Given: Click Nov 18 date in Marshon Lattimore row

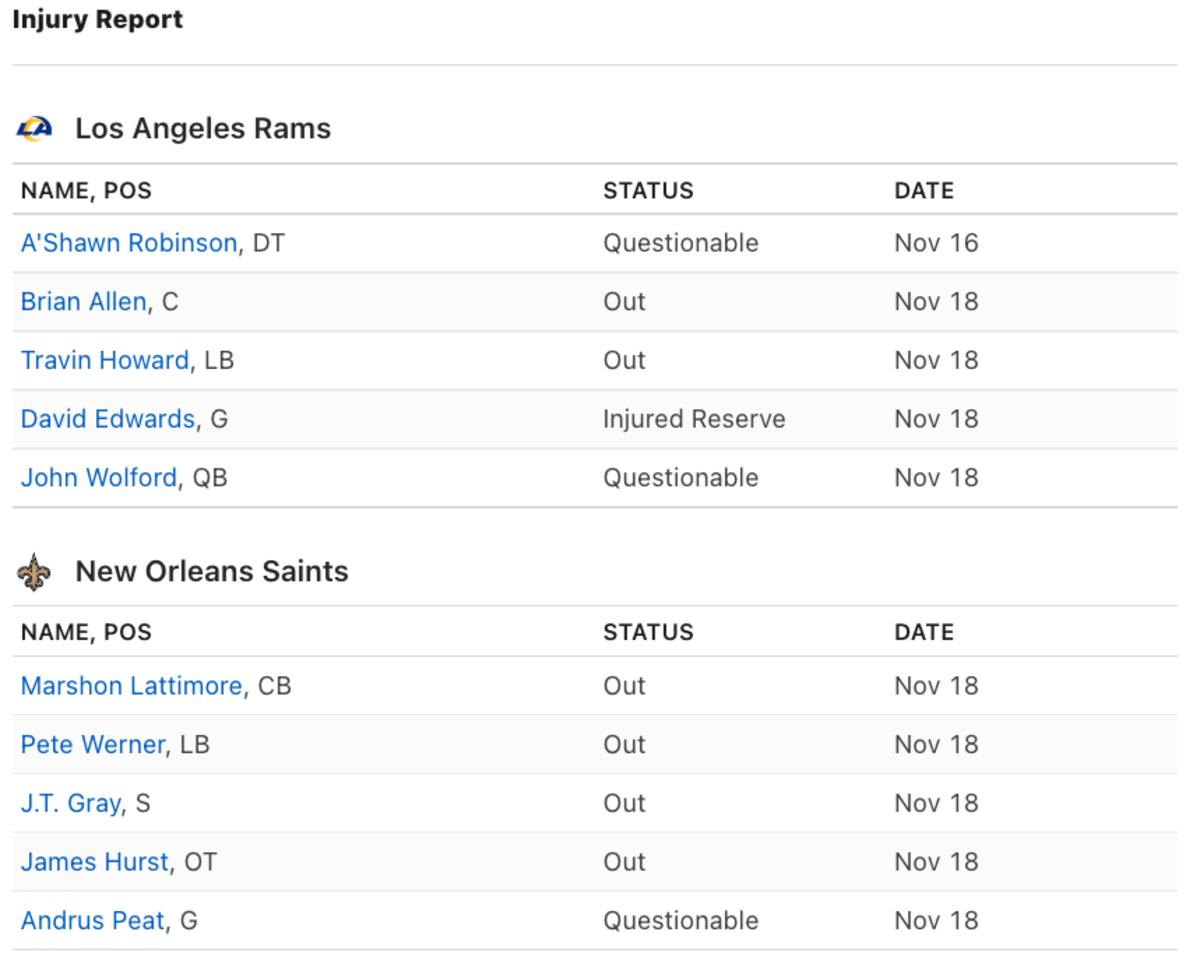Looking at the screenshot, I should coord(936,686).
